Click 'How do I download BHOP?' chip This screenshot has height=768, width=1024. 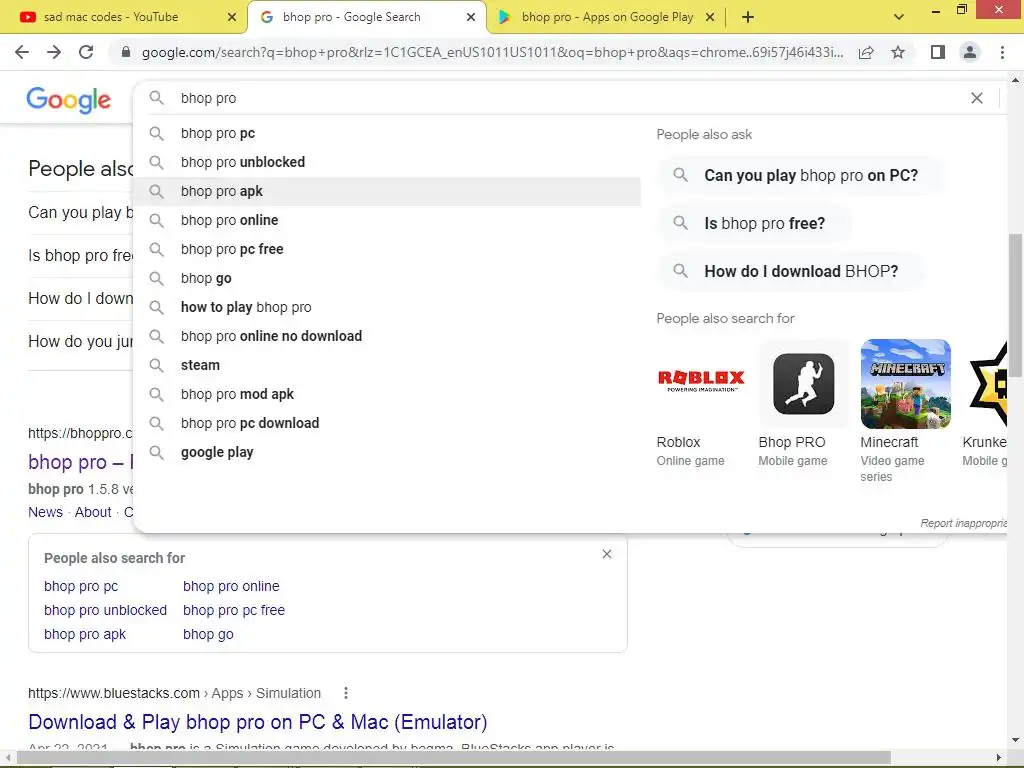791,271
